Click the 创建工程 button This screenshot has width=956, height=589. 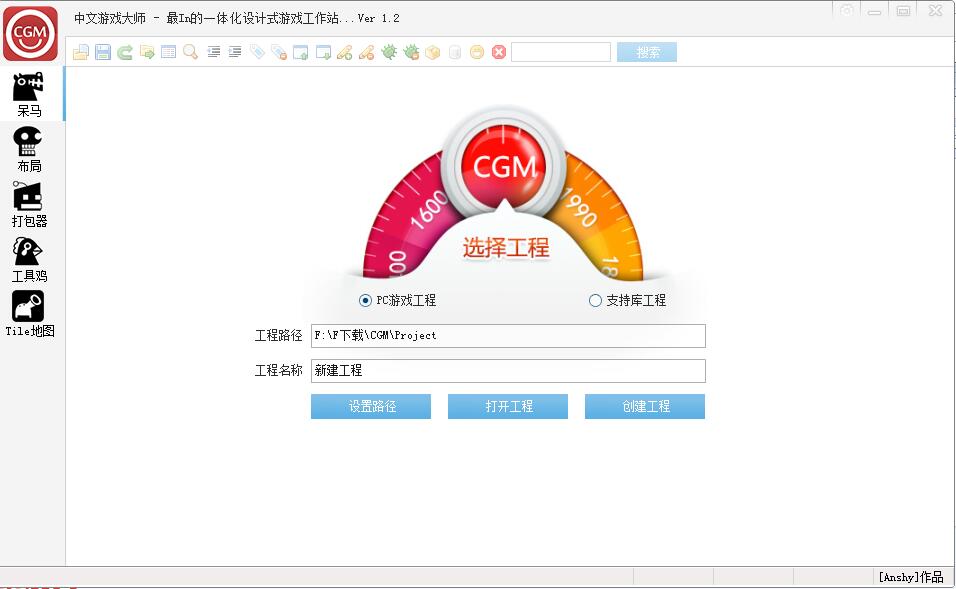coord(645,406)
